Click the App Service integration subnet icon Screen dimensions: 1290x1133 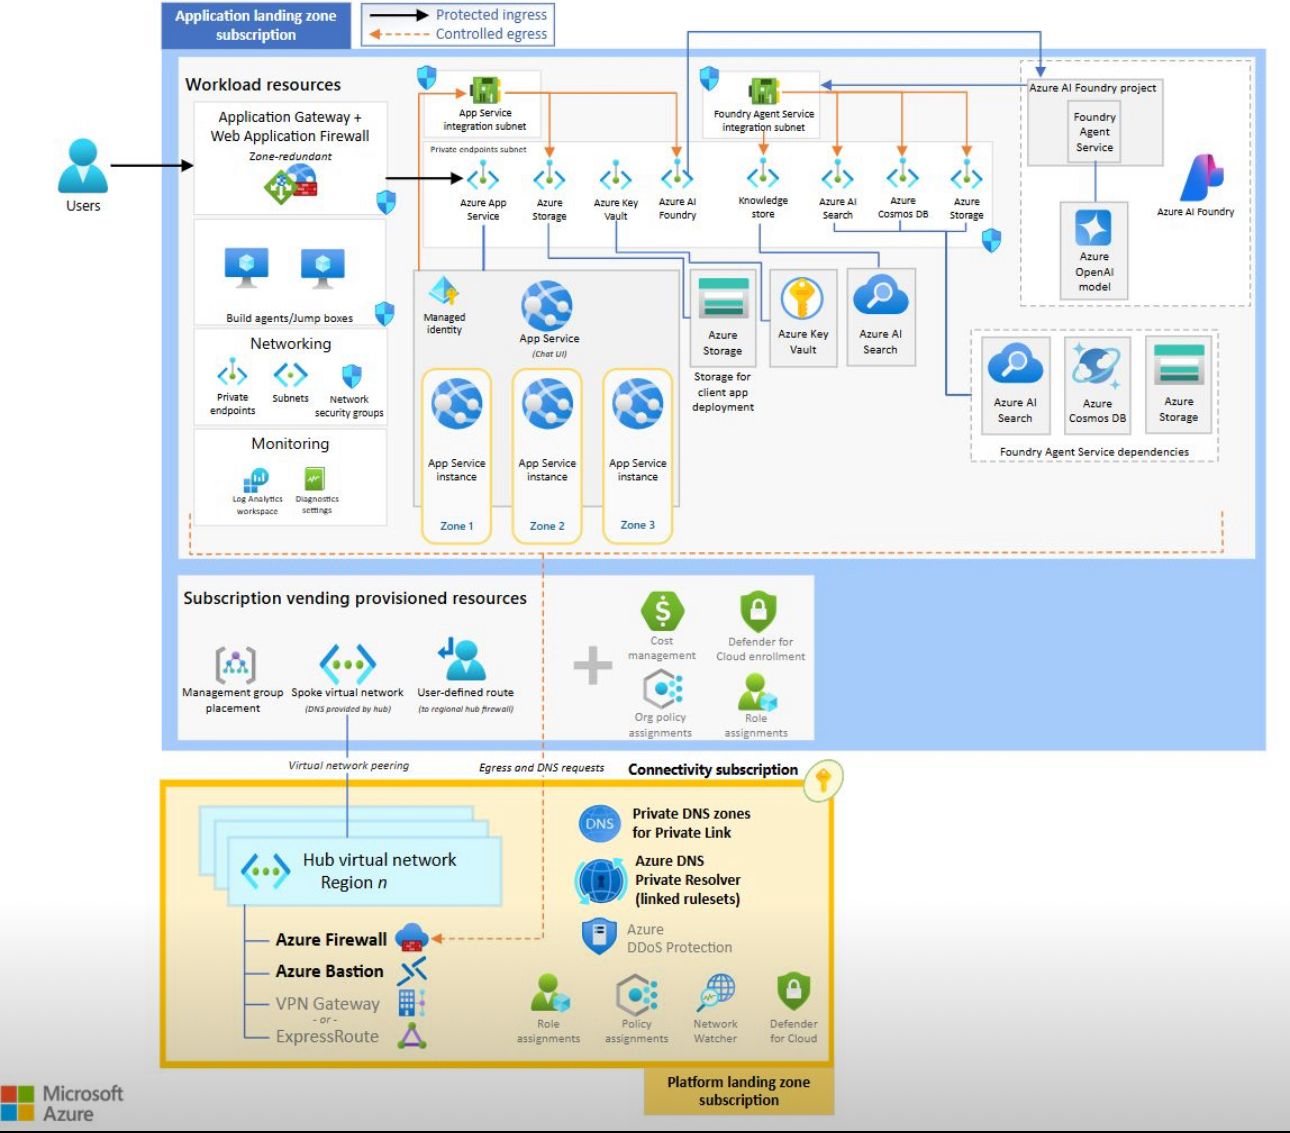[x=485, y=91]
